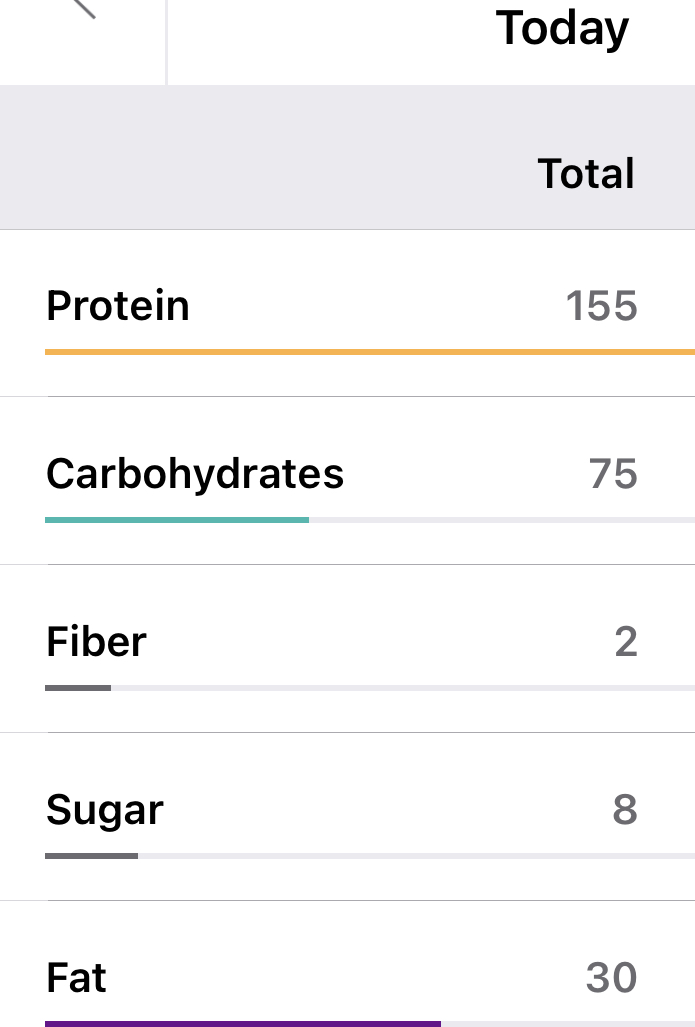Open the Today date selector
The height and width of the screenshot is (1027, 695).
[x=562, y=29]
